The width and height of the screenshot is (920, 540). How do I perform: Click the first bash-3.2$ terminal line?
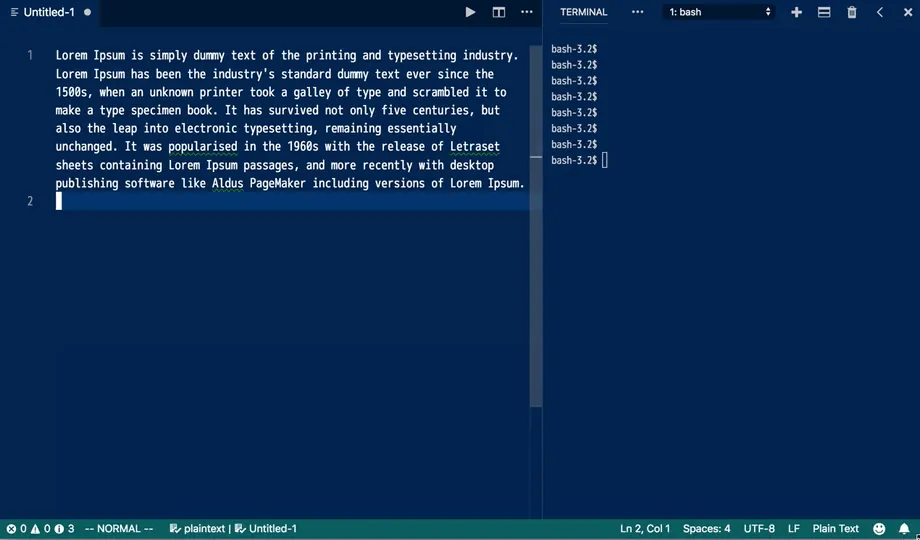click(x=574, y=49)
